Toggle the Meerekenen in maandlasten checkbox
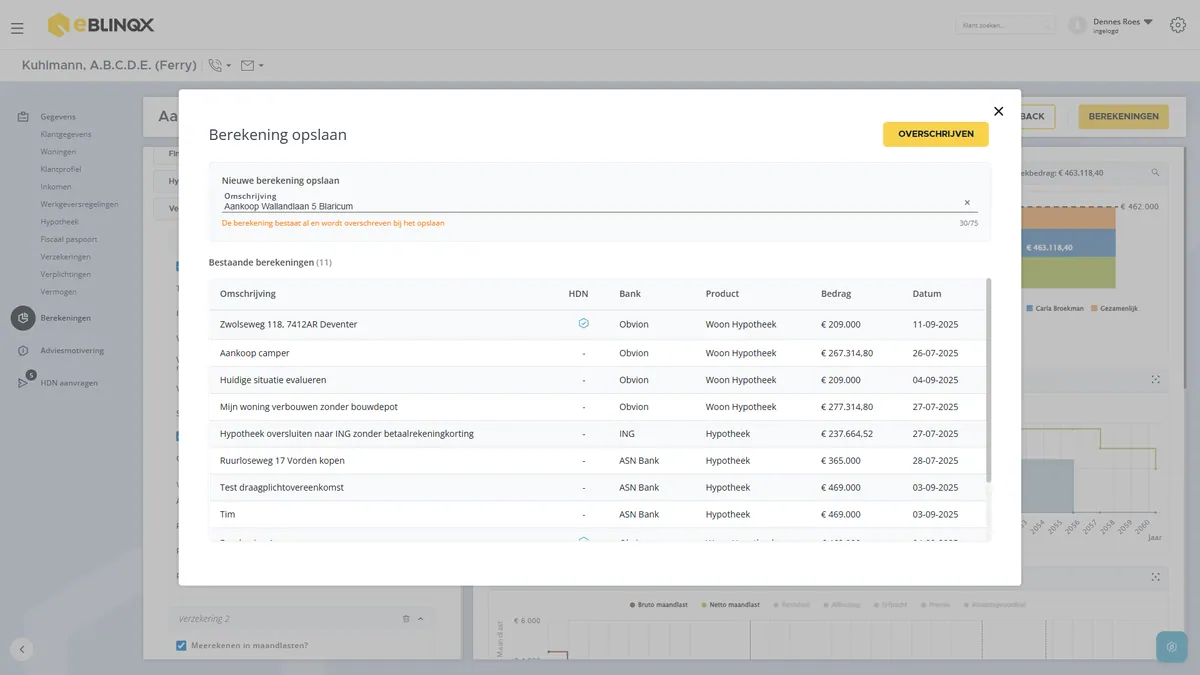Screen dimensions: 1200x675 point(181,645)
